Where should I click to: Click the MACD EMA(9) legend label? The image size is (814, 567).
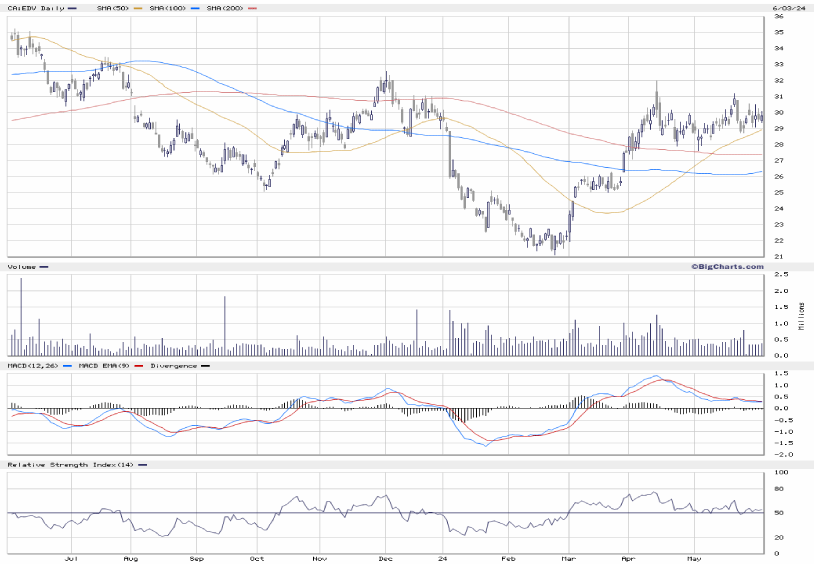pos(103,366)
